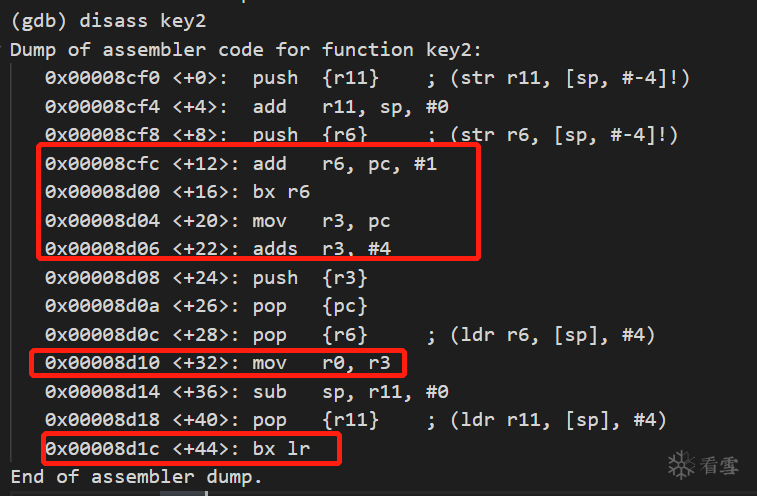
Task: Click the mov r0, r3 highlighted line
Action: tap(218, 363)
